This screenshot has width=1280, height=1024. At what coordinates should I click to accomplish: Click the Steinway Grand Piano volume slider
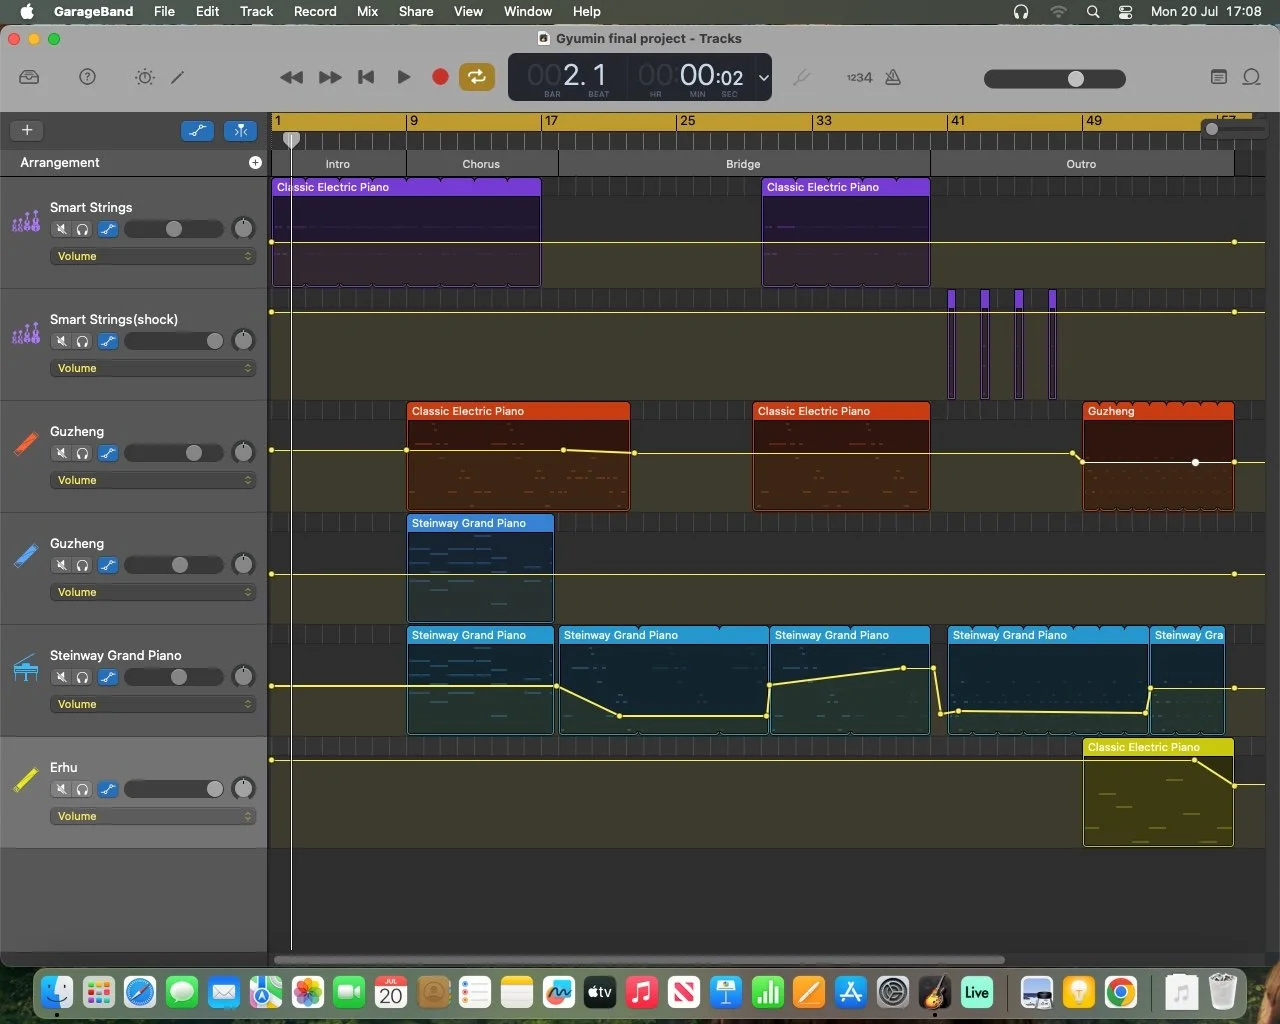click(174, 678)
